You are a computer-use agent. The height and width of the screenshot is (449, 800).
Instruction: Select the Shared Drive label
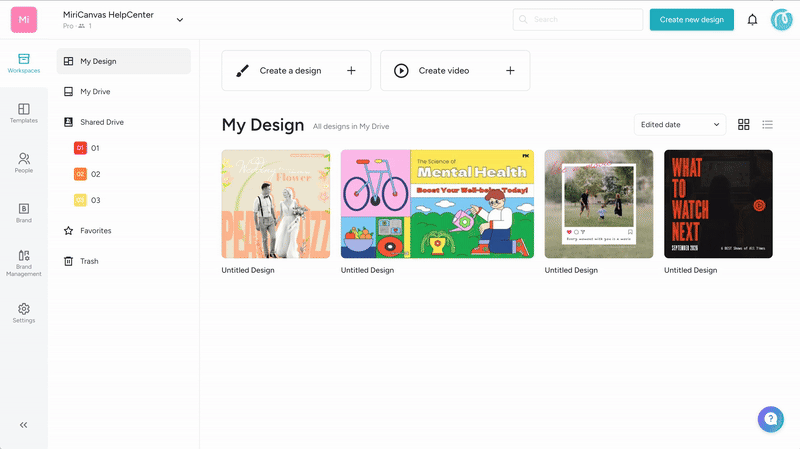(x=102, y=122)
